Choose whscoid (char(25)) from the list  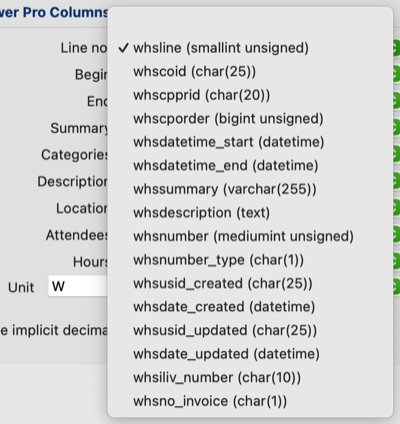coord(250,72)
